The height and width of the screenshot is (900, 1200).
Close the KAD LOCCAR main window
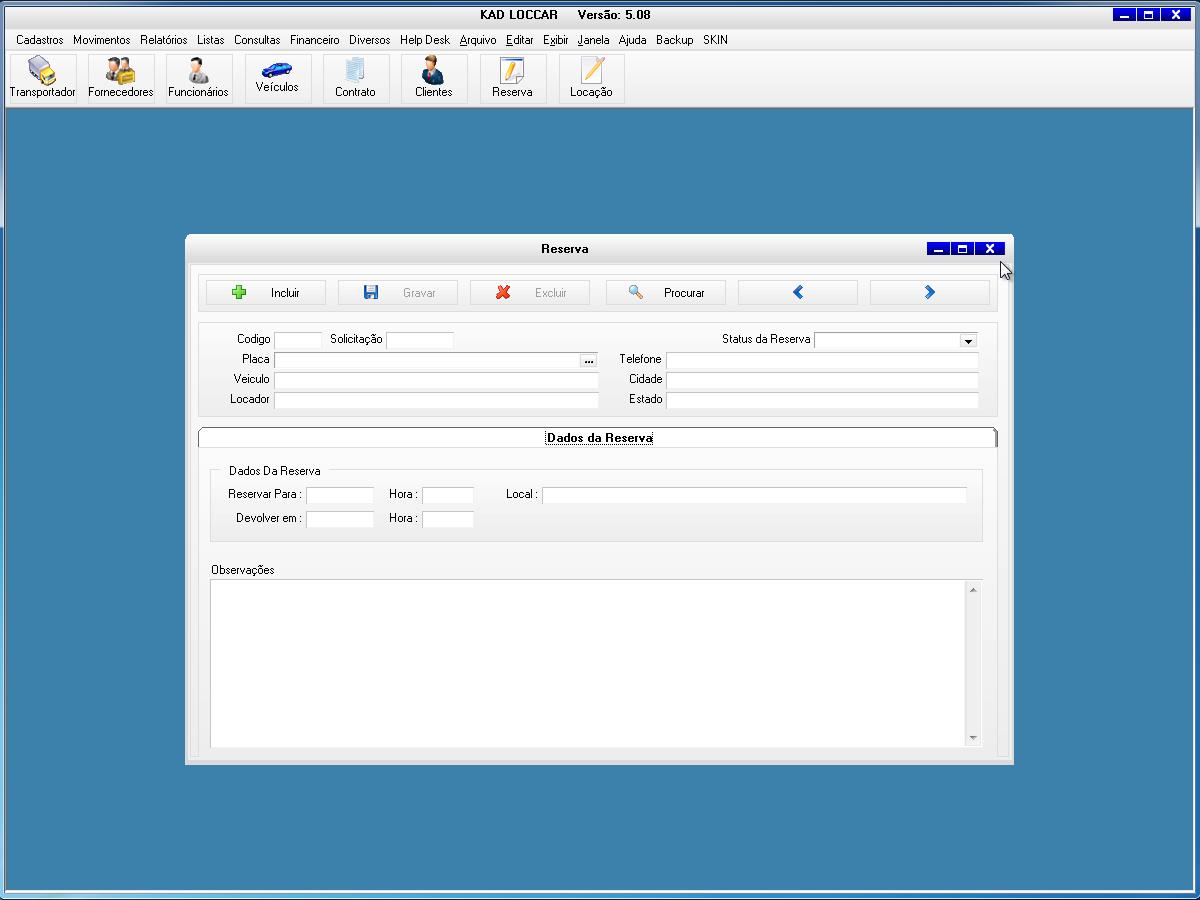pyautogui.click(x=1176, y=15)
